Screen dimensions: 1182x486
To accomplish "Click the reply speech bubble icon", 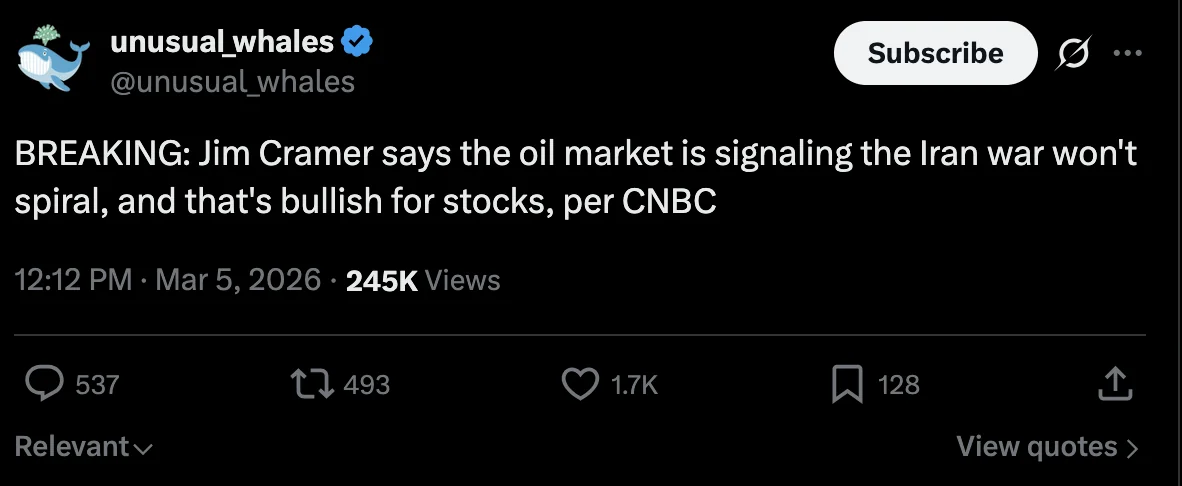I will [44, 384].
